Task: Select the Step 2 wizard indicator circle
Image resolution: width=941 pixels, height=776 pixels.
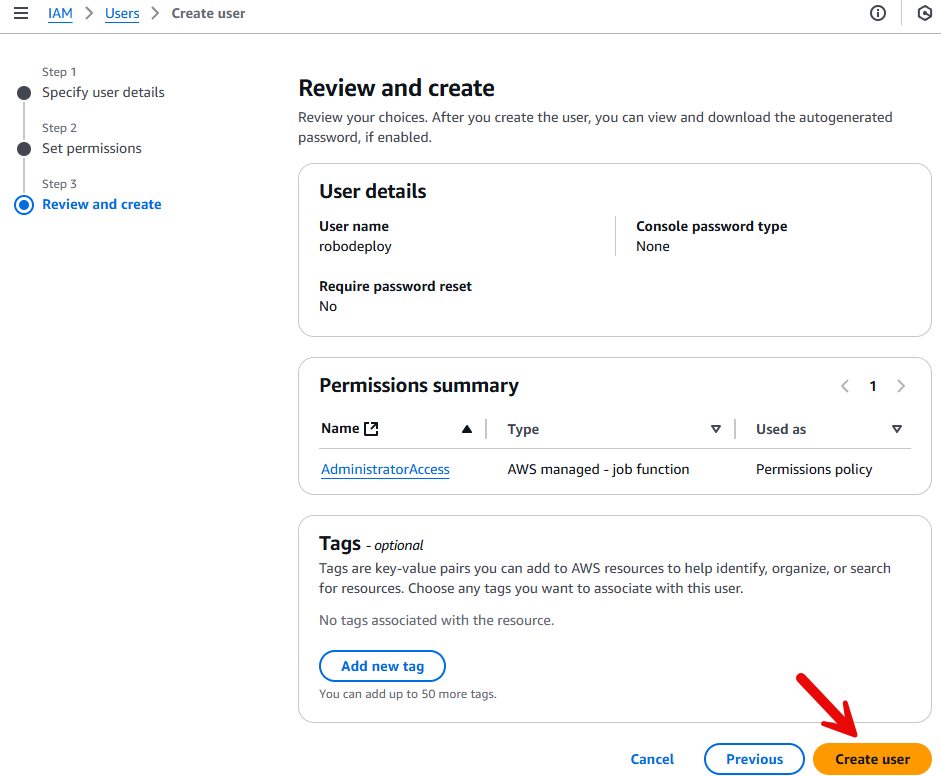Action: (x=24, y=149)
